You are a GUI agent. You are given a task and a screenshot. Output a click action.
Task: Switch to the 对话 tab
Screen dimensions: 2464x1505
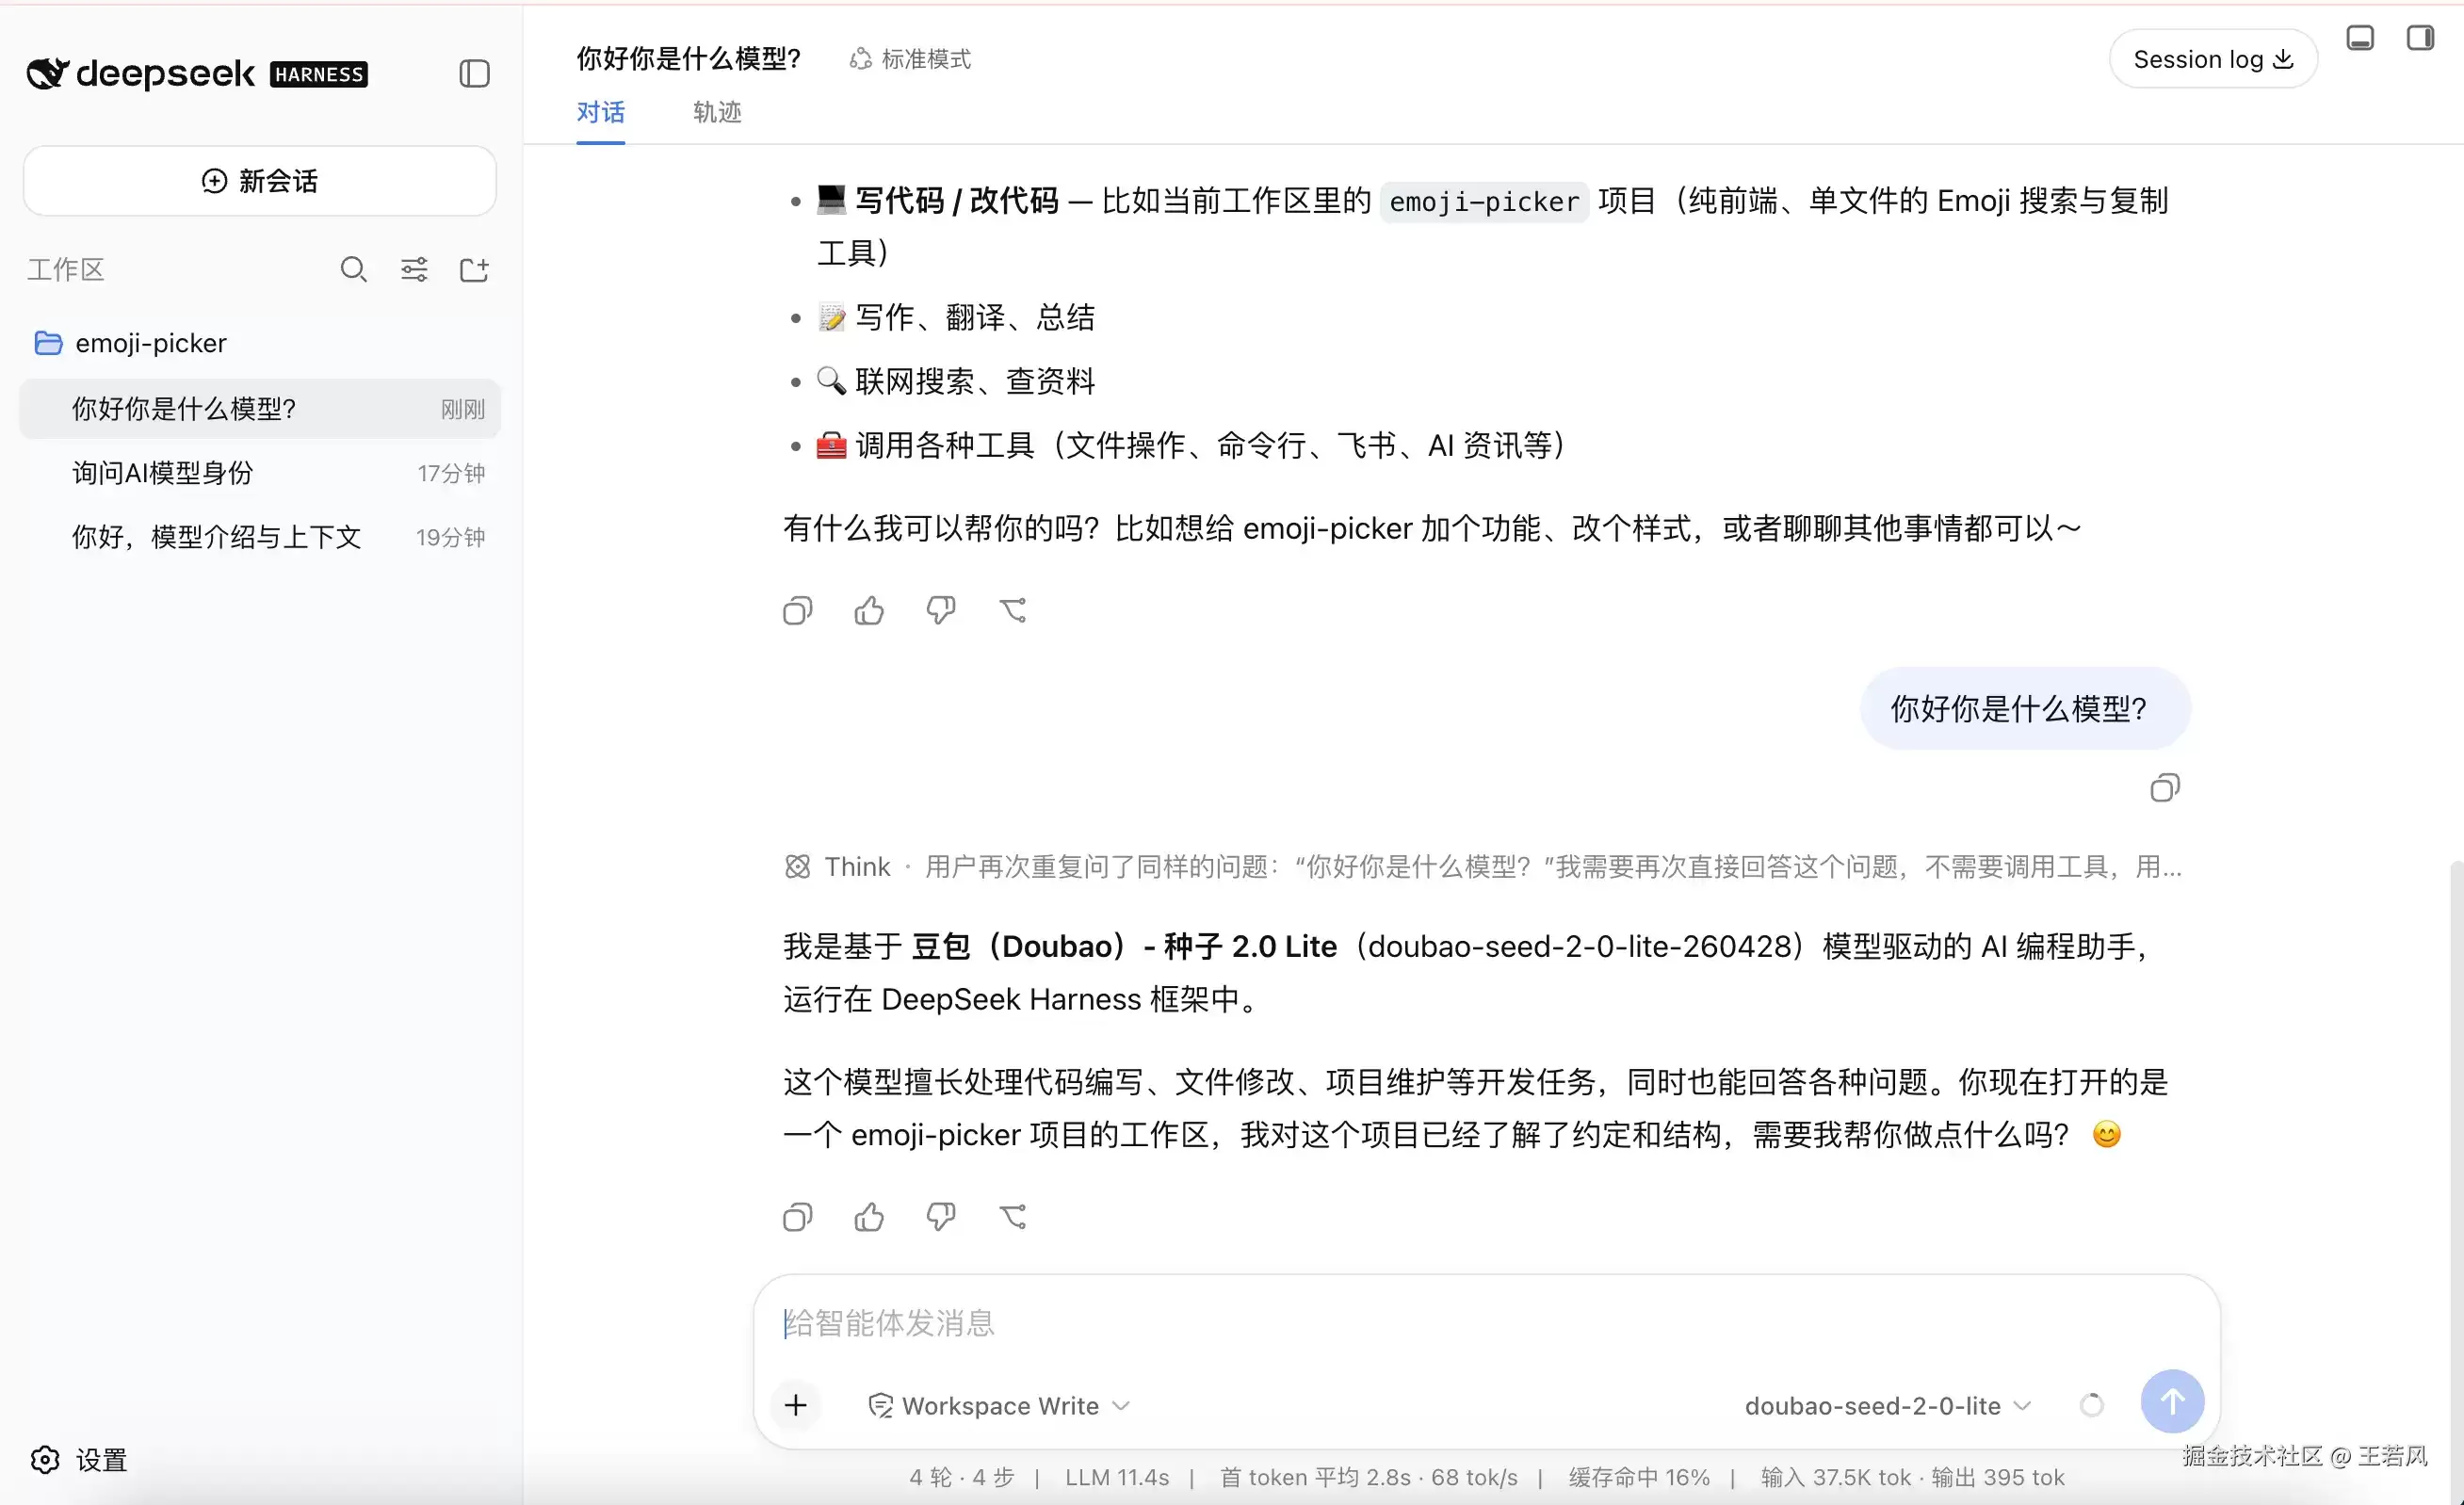pos(600,112)
